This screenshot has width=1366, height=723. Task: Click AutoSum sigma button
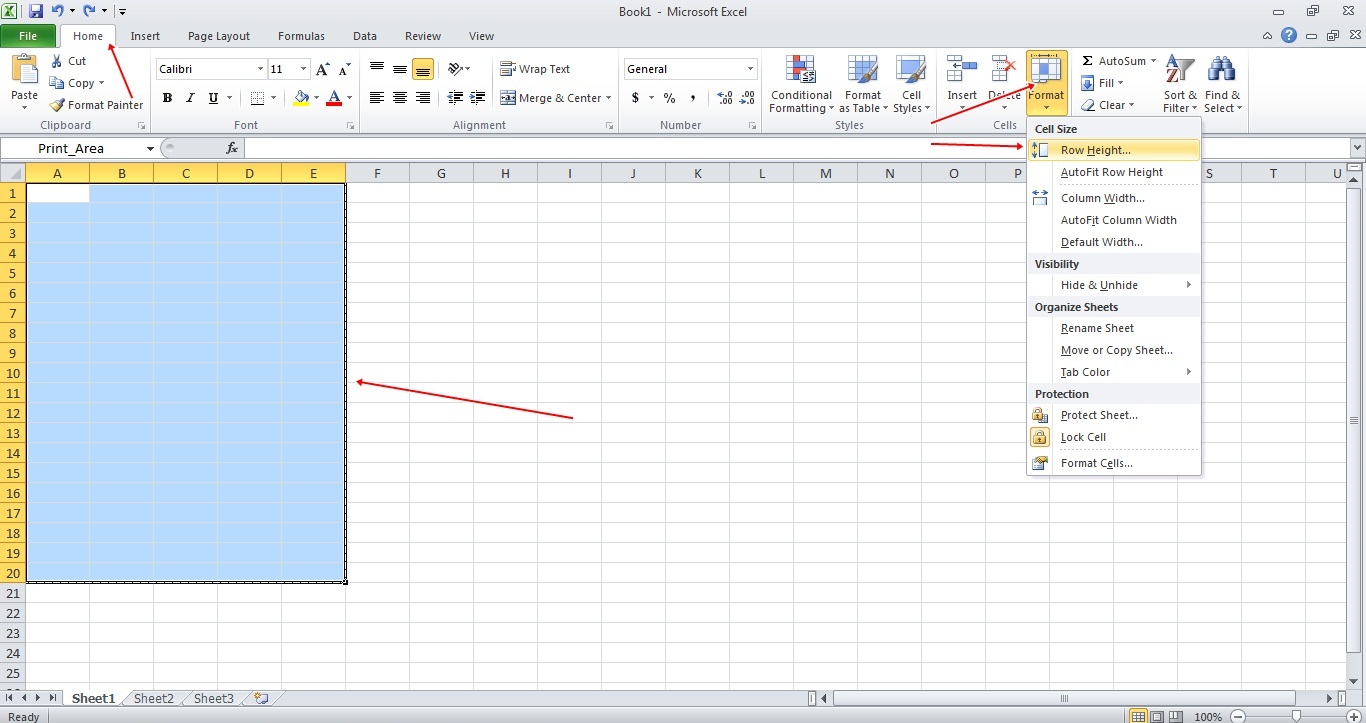click(1112, 61)
